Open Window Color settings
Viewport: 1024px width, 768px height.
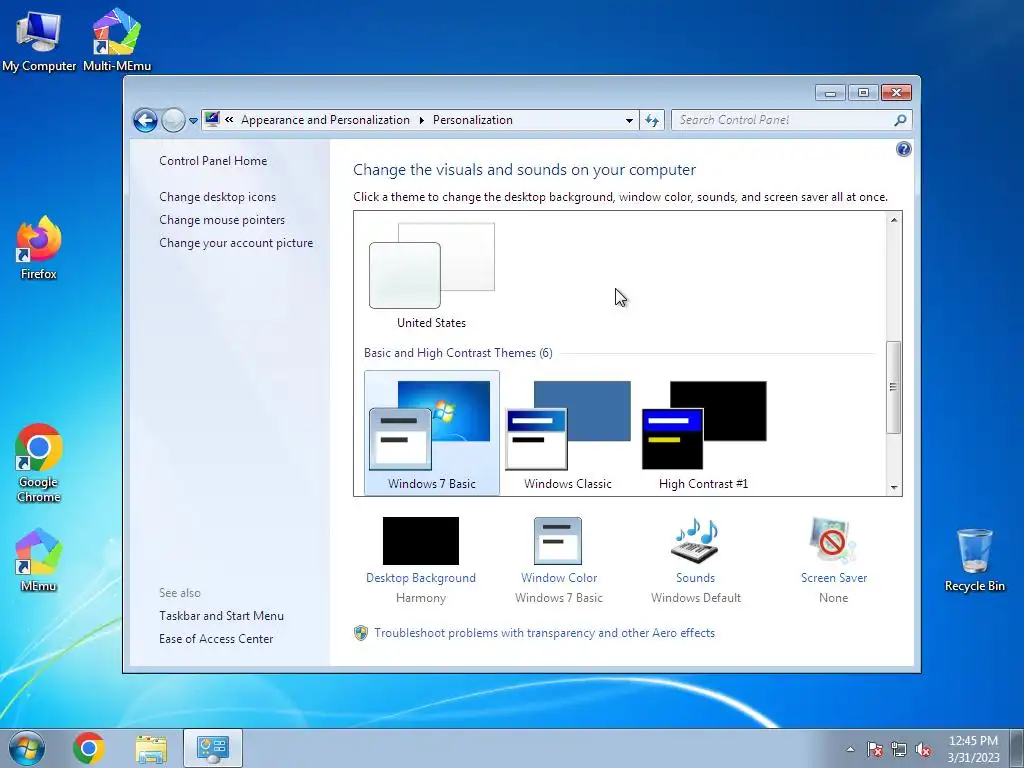point(558,560)
